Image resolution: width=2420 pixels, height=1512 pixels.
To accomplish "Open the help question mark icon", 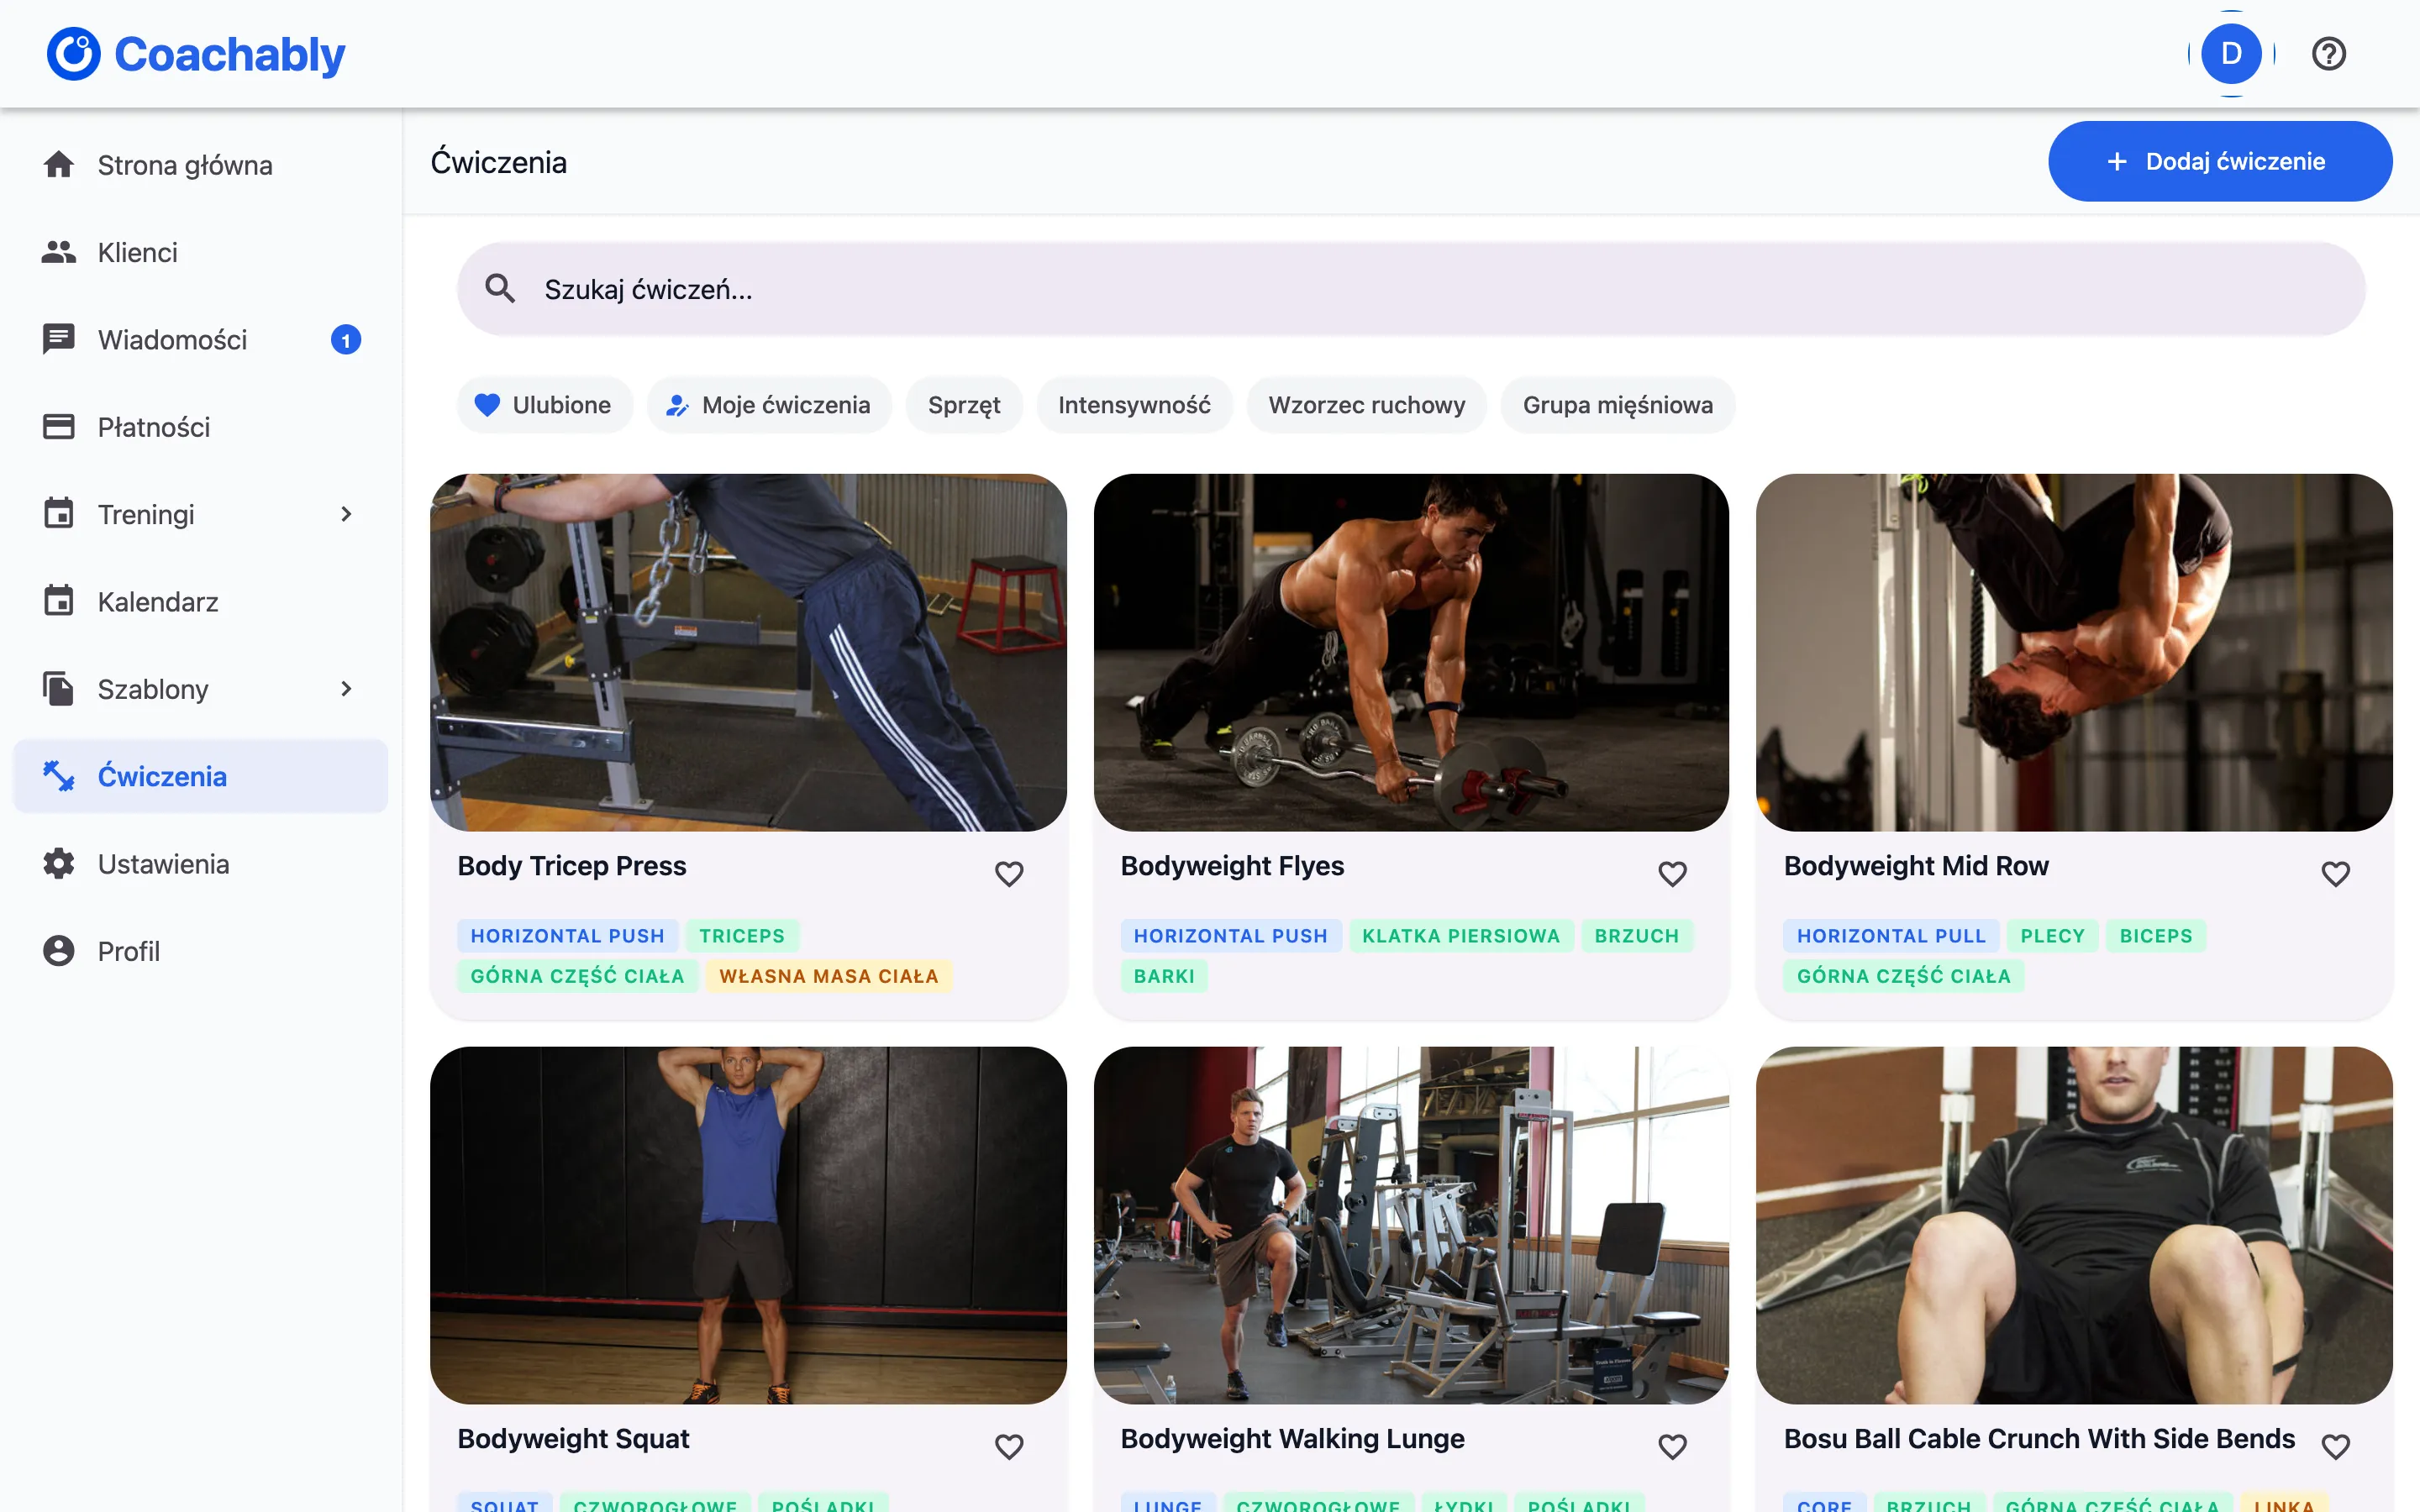I will (x=2328, y=54).
